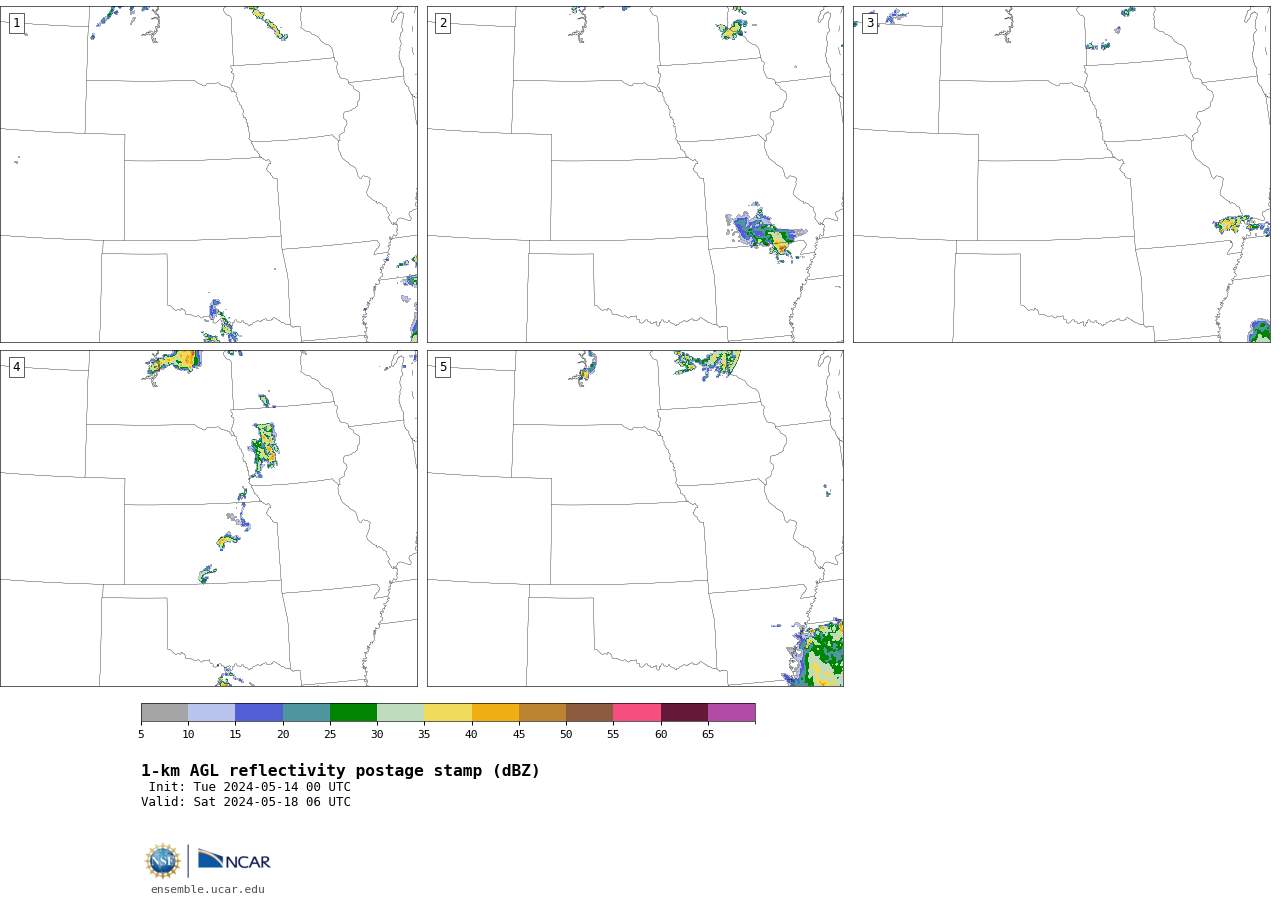Click the brown 50-55 dBZ swatch
Viewport: 1280px width, 901px height.
pos(589,713)
